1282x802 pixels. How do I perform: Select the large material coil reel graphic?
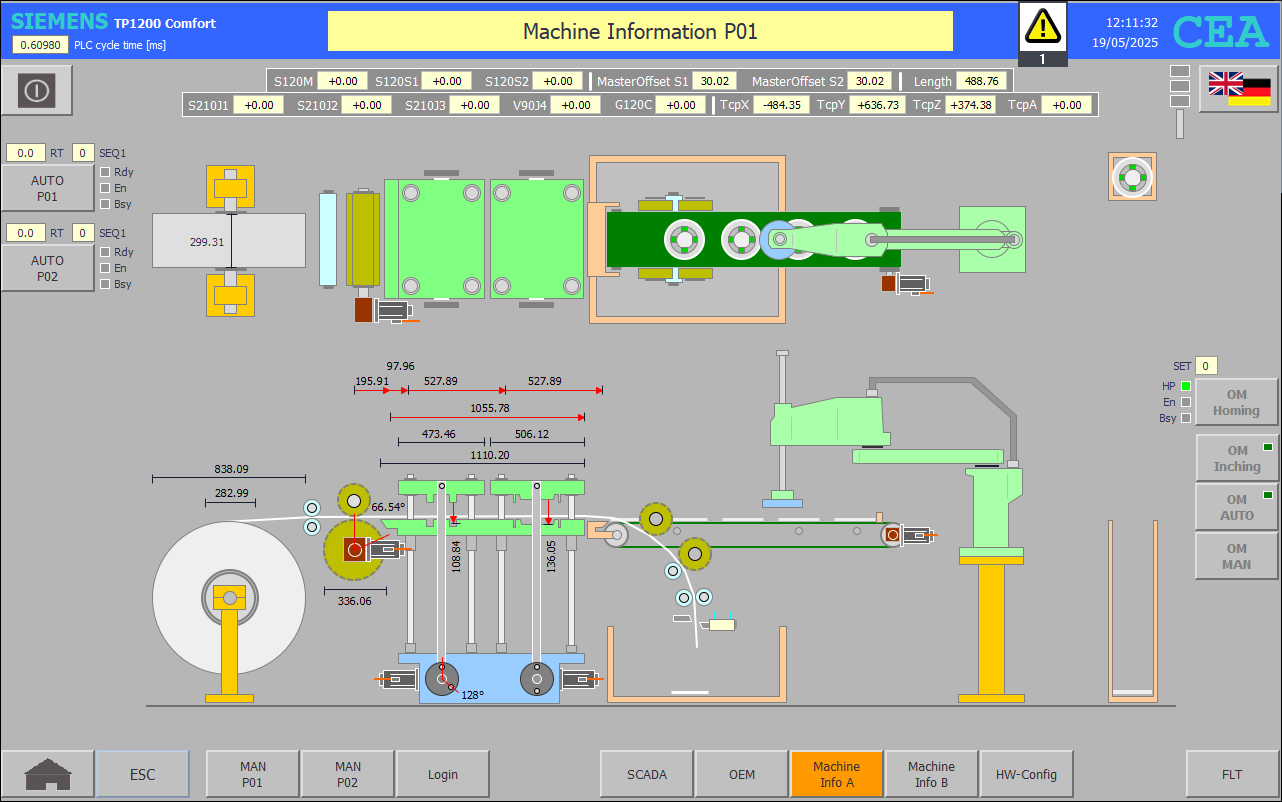[x=229, y=598]
